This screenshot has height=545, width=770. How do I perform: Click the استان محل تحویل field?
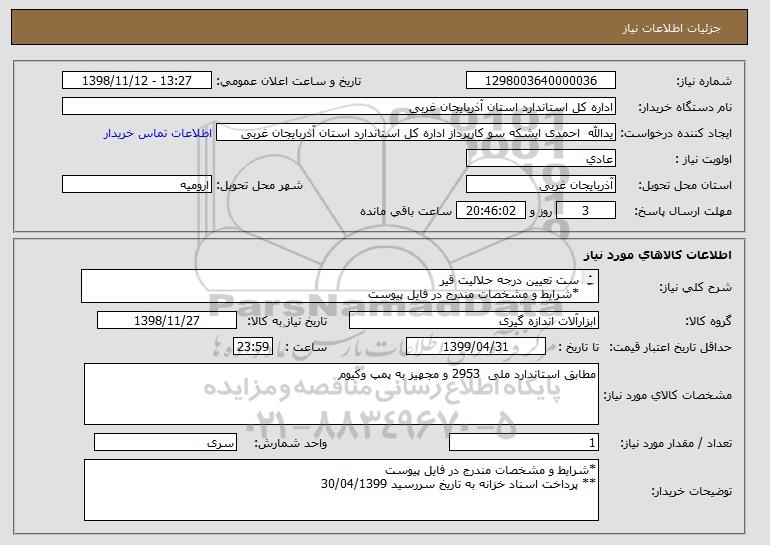pos(541,185)
